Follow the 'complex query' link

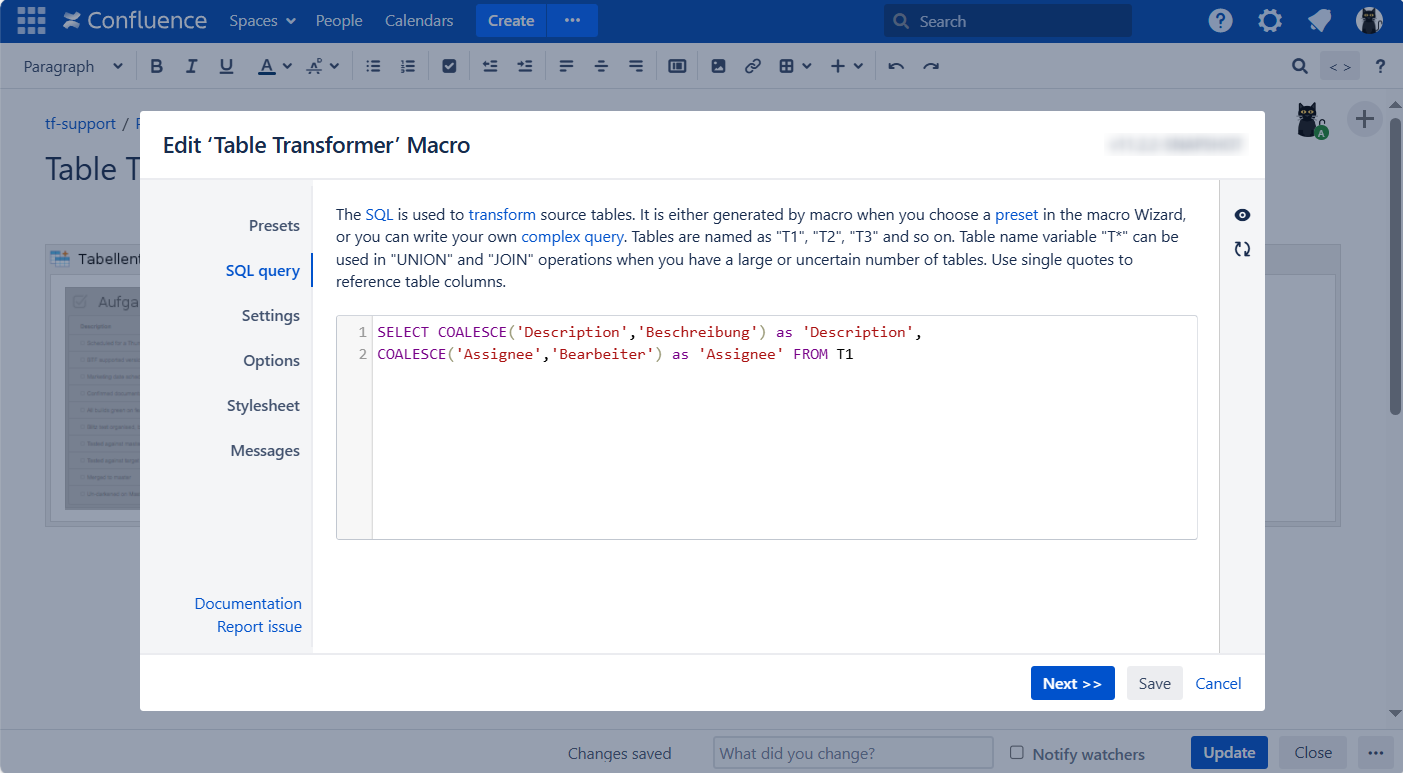tap(572, 237)
